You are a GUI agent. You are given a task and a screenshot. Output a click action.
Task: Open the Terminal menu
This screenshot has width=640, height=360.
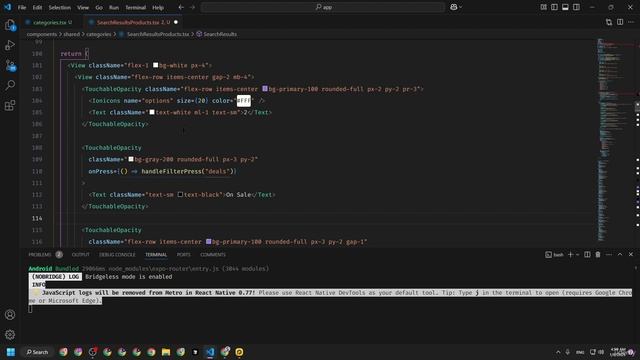pos(136,7)
